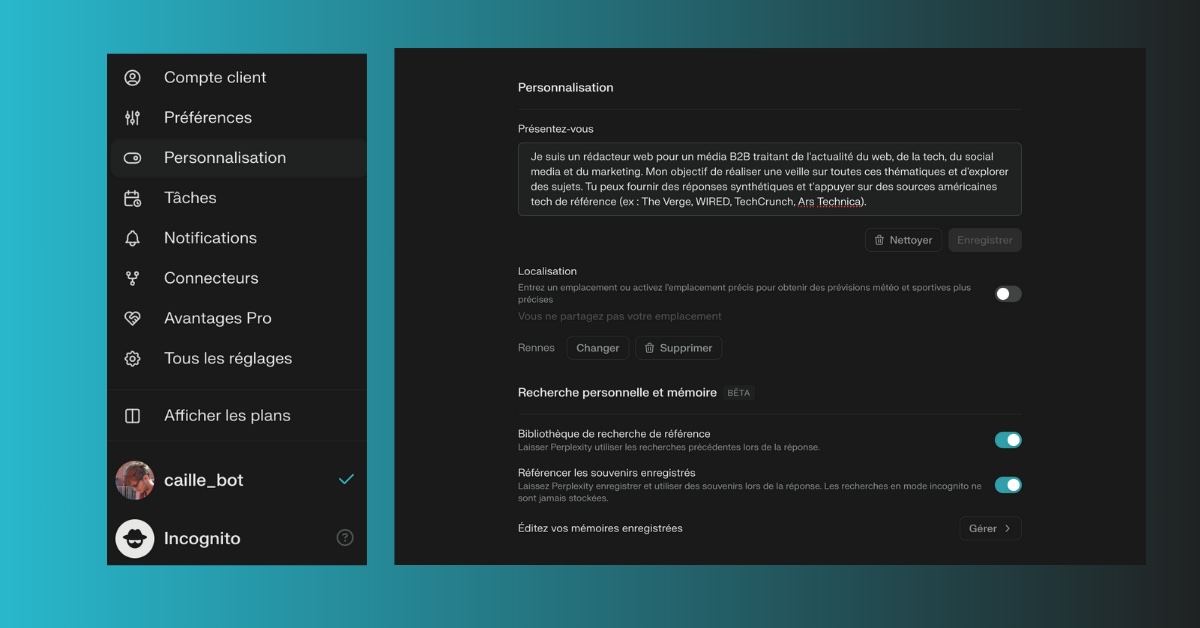Click the checkmark next to caille_bot

click(x=346, y=479)
